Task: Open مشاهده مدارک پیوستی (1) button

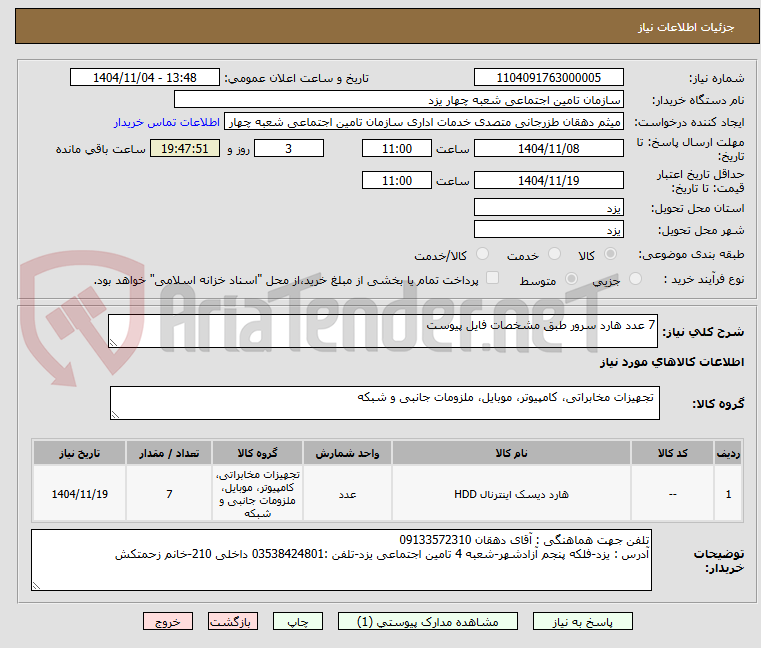Action: tap(428, 621)
